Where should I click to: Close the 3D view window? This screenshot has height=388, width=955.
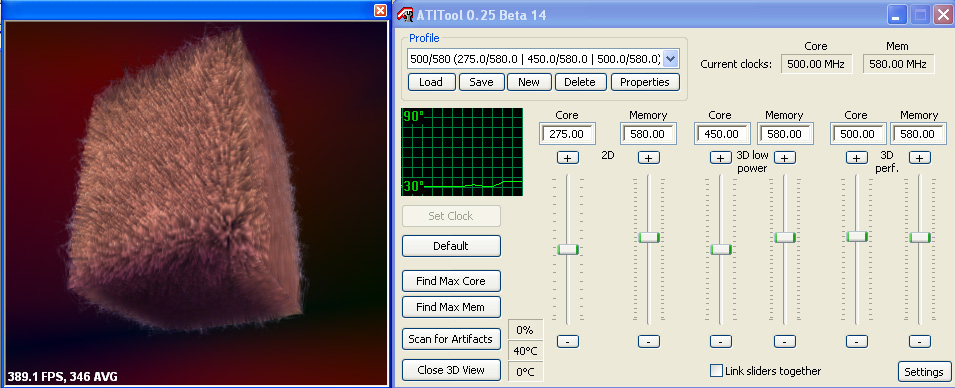380,10
